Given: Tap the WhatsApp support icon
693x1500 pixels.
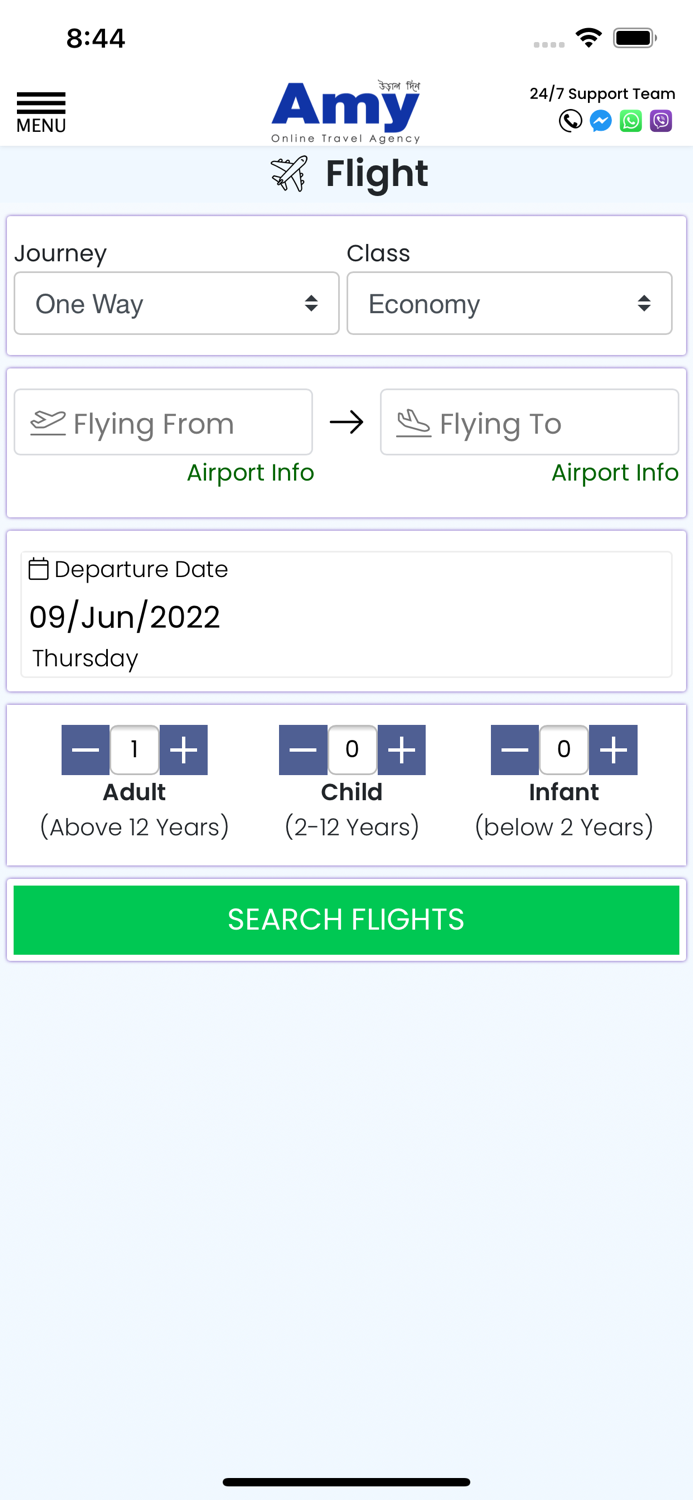Looking at the screenshot, I should click(x=631, y=121).
